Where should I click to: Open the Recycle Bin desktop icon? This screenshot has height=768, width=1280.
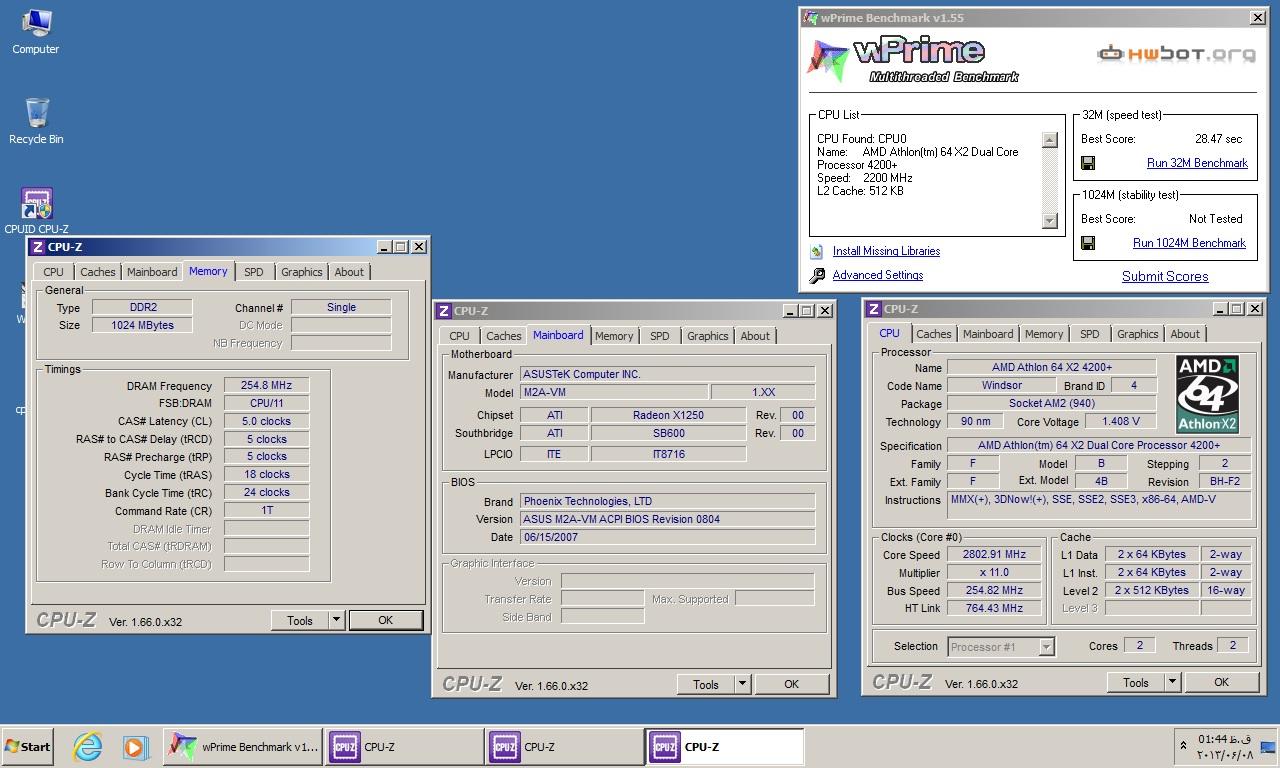pyautogui.click(x=36, y=121)
